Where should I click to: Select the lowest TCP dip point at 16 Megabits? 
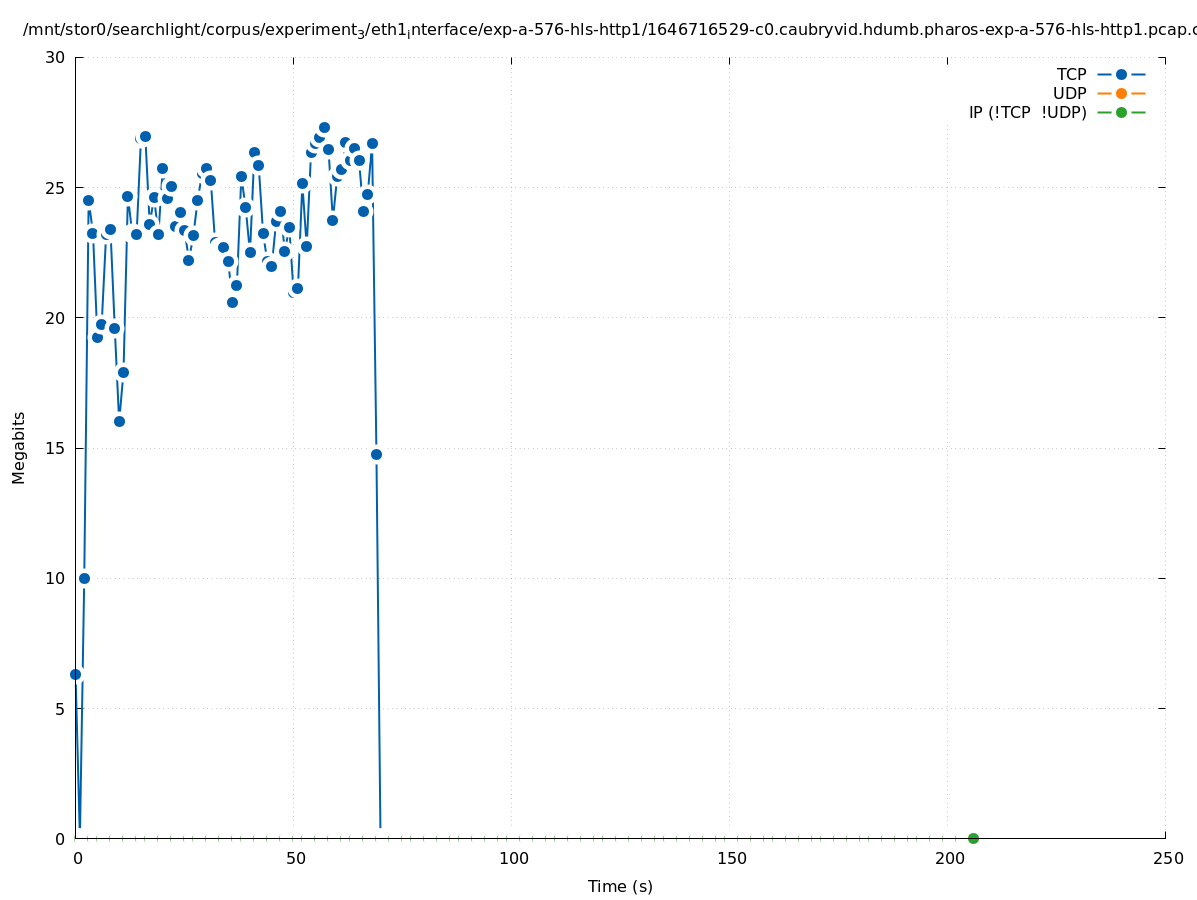(x=119, y=421)
